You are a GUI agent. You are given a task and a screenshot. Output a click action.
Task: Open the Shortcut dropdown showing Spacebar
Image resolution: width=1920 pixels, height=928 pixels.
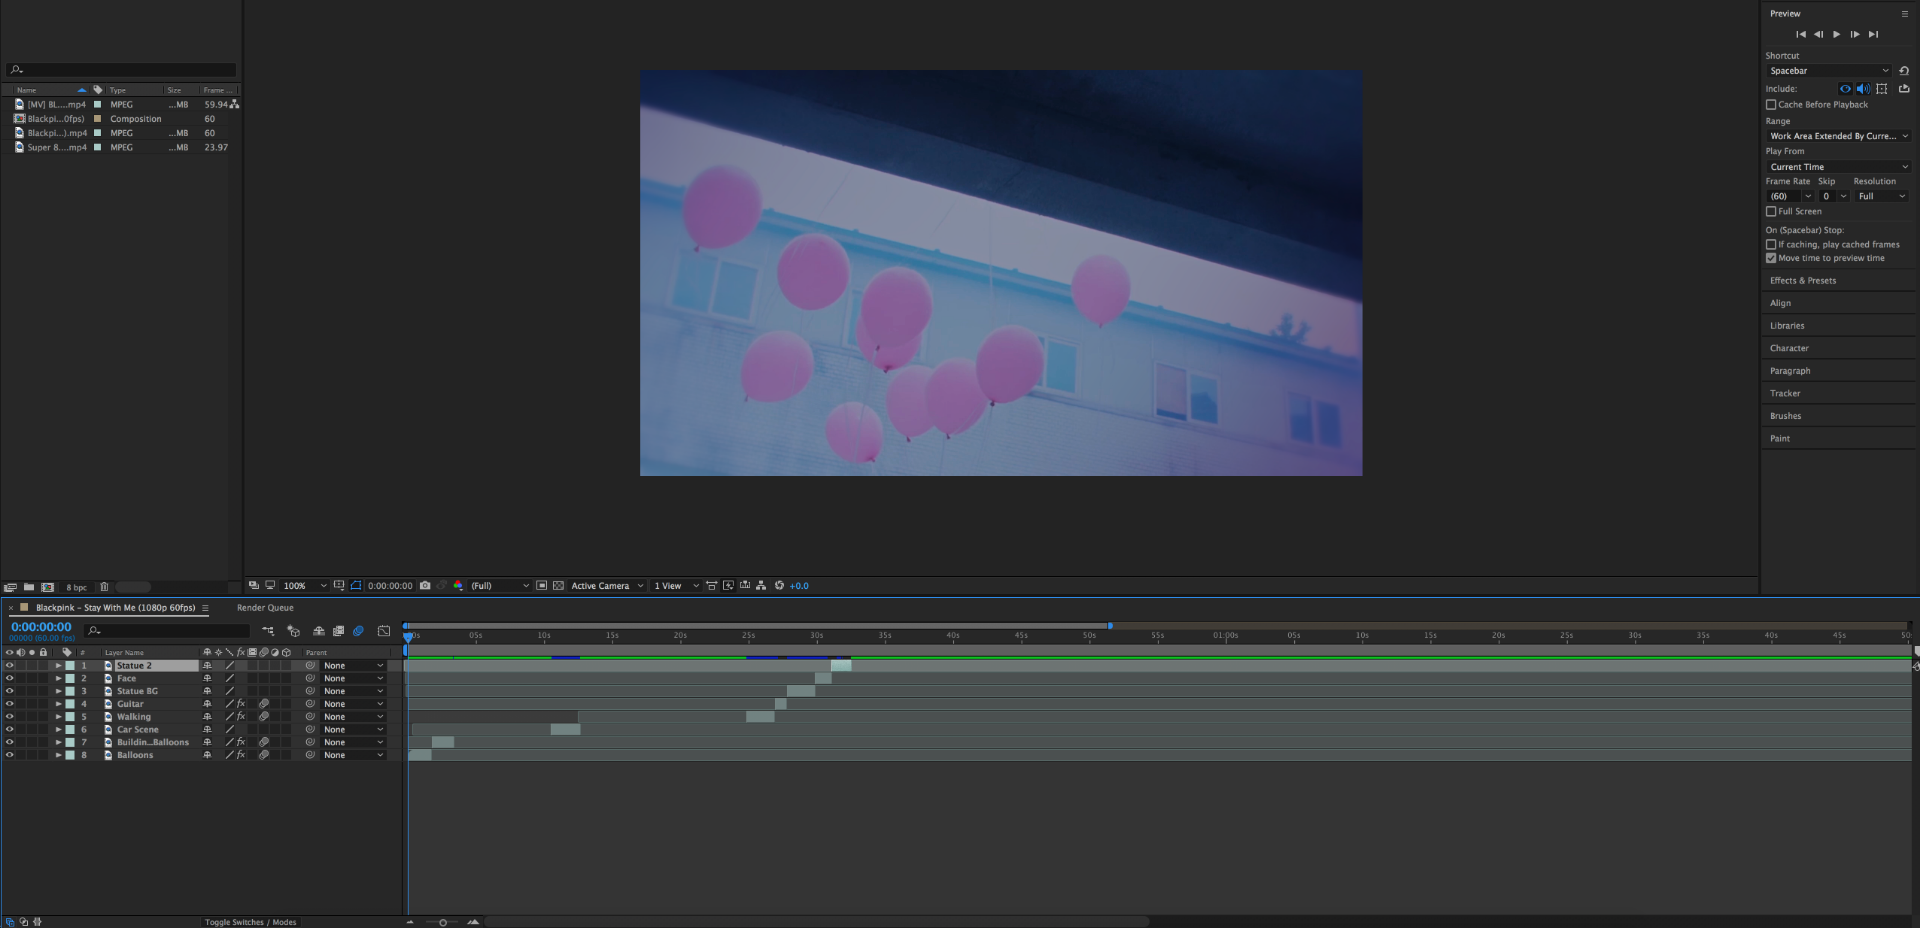[1829, 71]
